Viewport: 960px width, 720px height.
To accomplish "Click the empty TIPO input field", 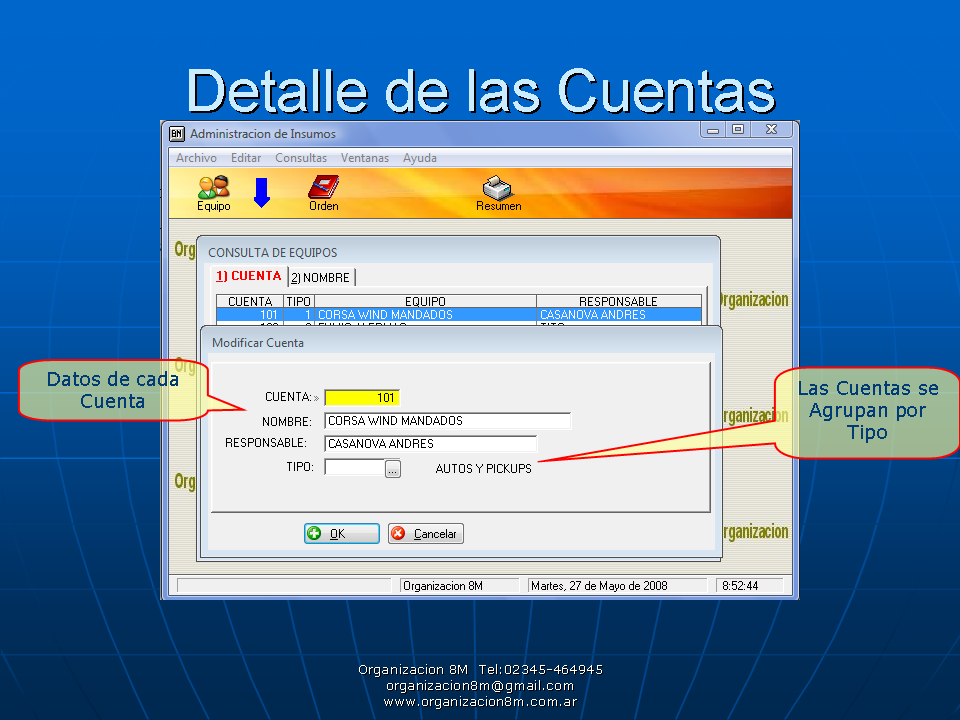I will click(354, 467).
